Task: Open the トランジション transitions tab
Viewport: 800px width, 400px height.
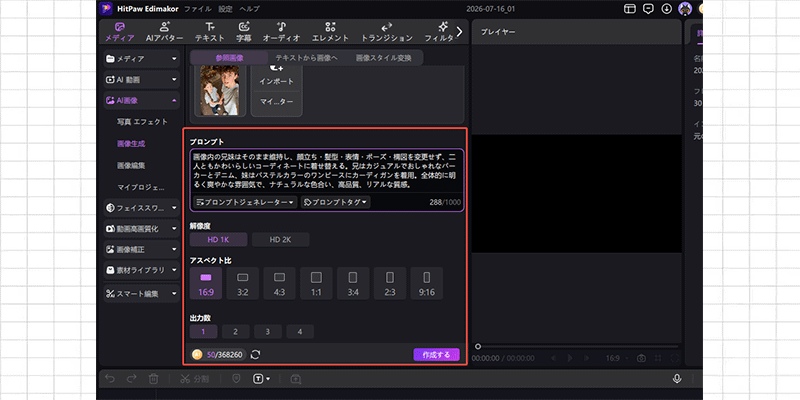Action: [x=387, y=32]
